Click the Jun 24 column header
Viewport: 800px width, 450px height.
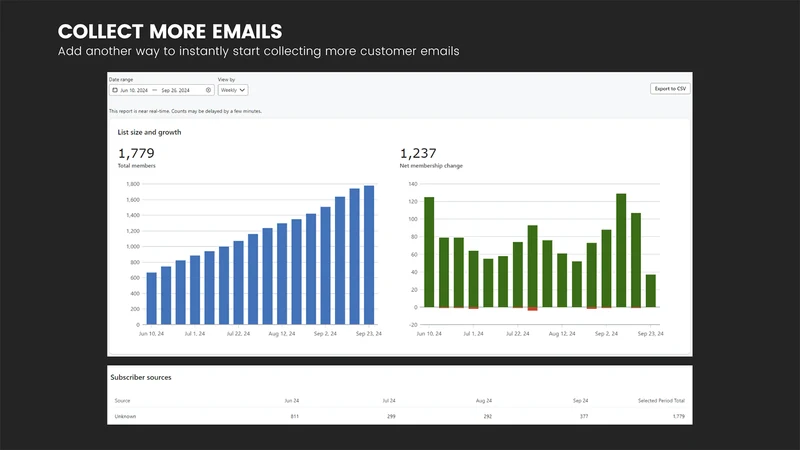292,401
